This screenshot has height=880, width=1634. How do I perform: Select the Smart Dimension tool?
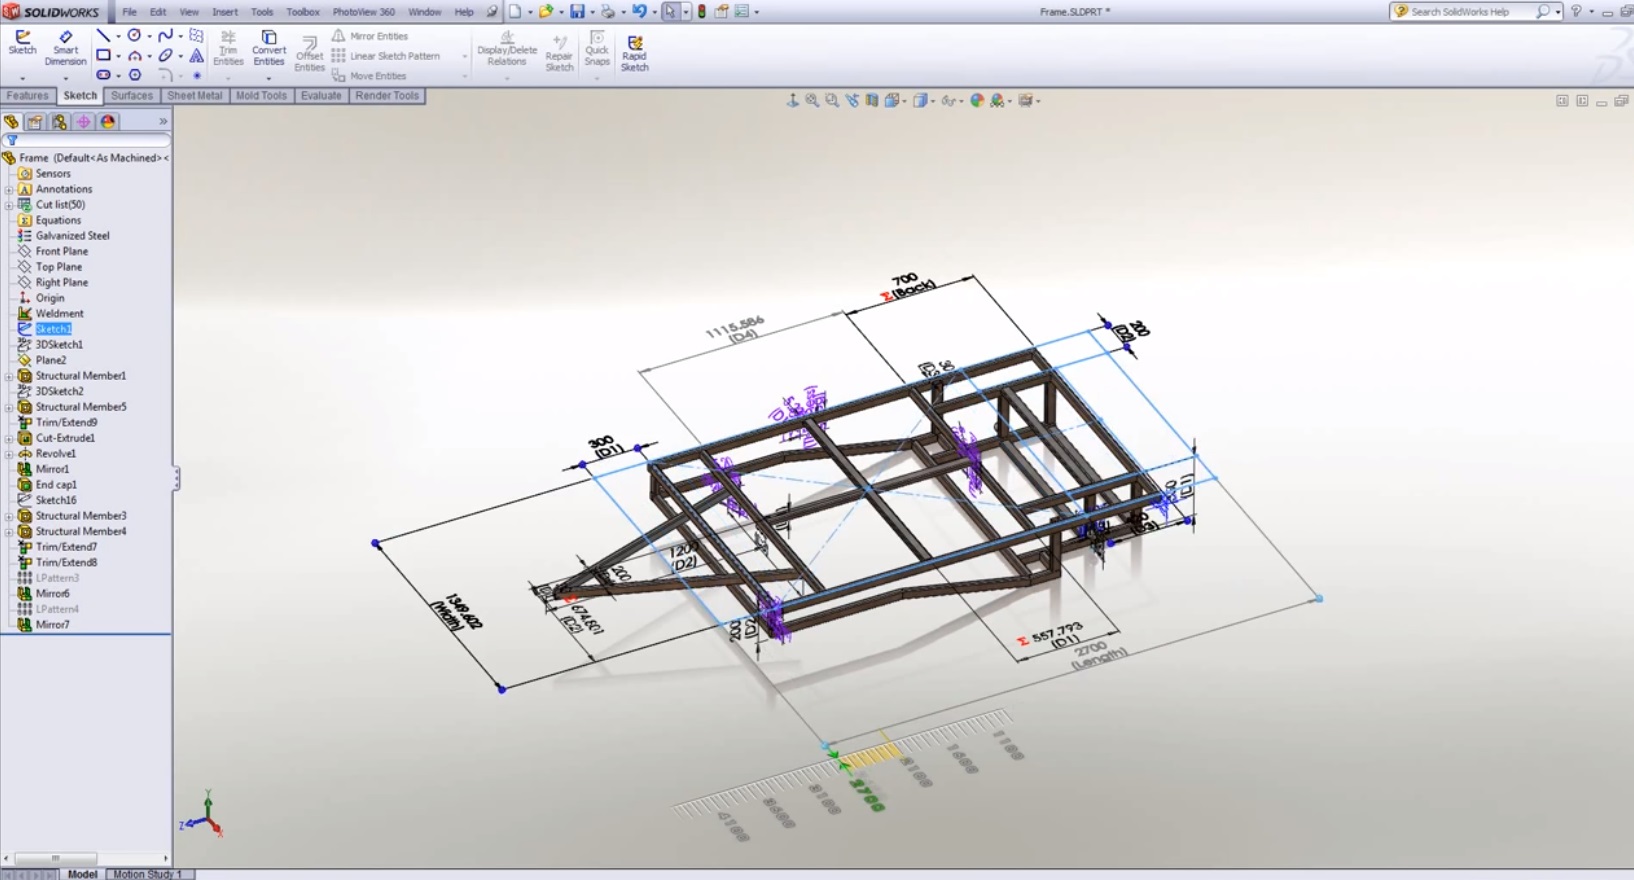pos(65,47)
